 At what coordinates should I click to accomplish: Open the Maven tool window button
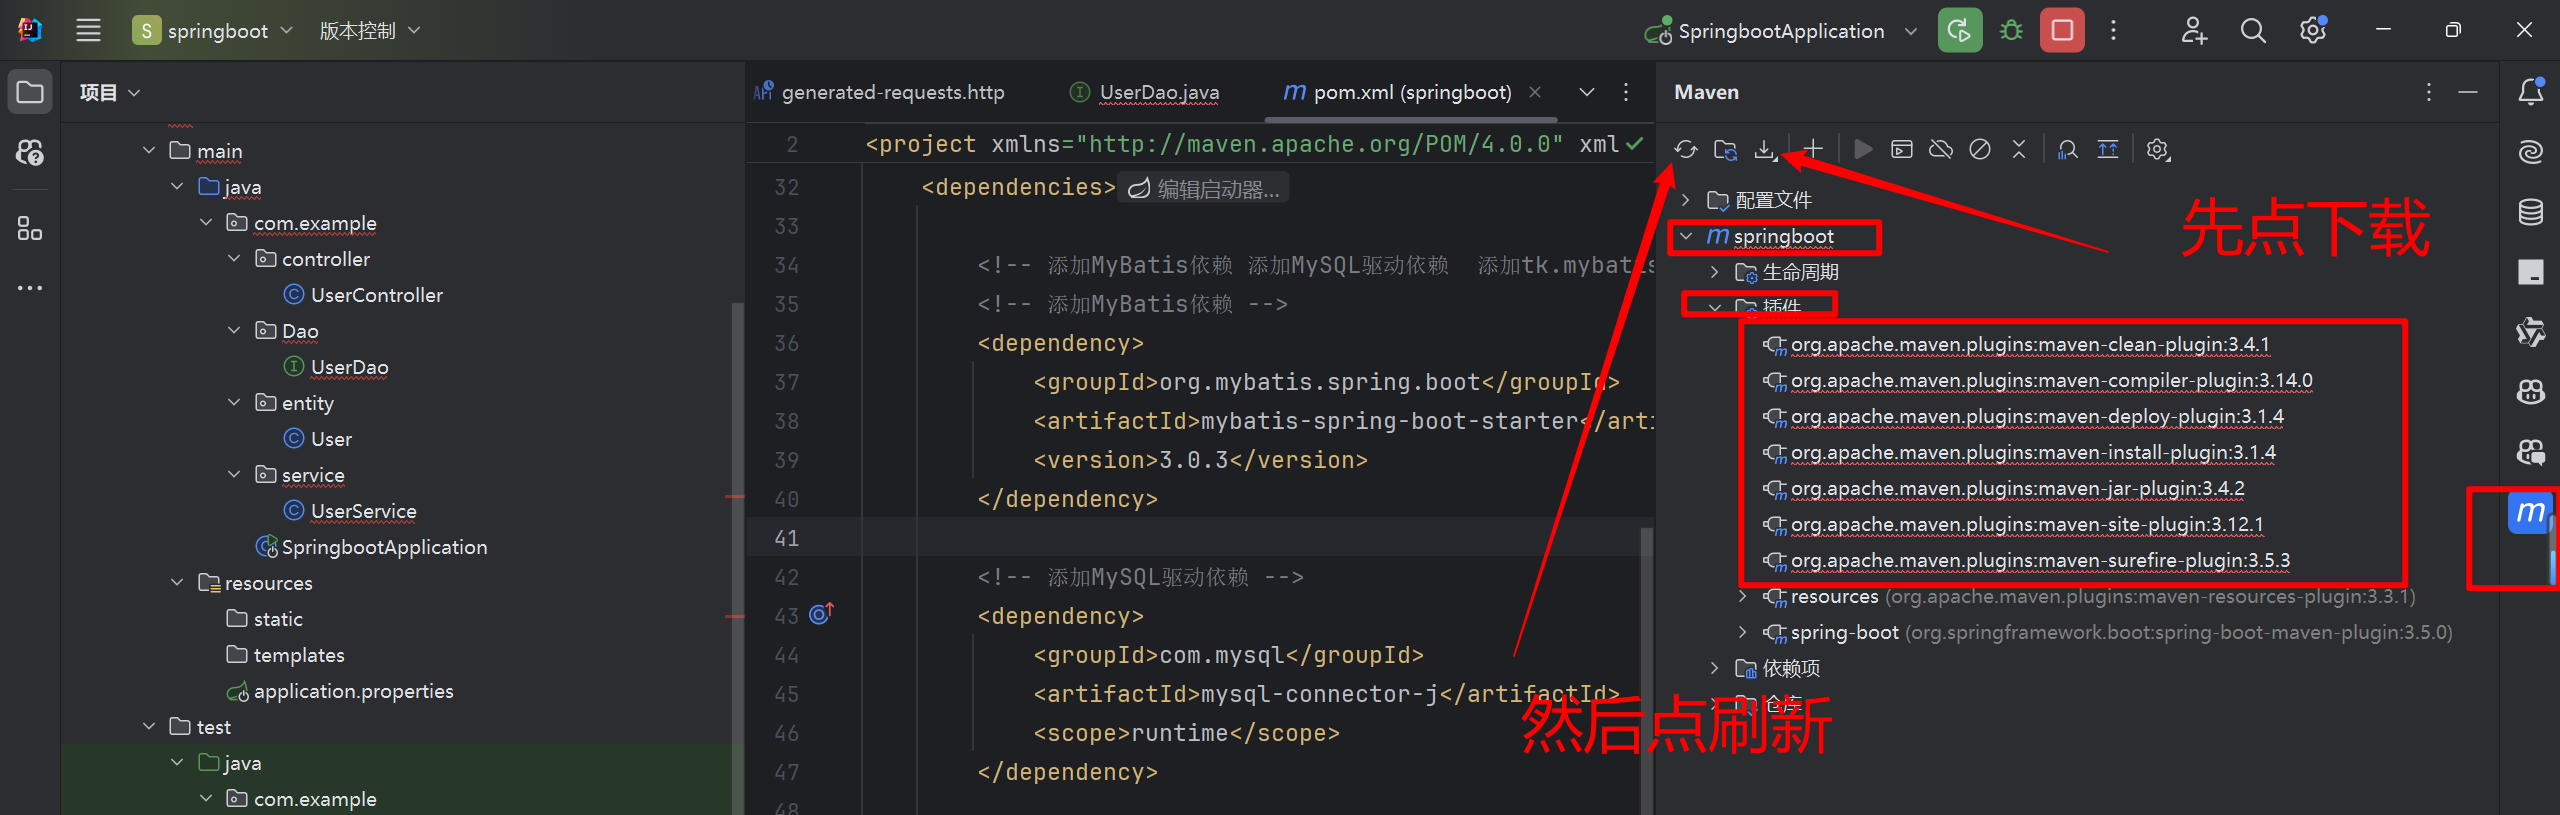2531,513
